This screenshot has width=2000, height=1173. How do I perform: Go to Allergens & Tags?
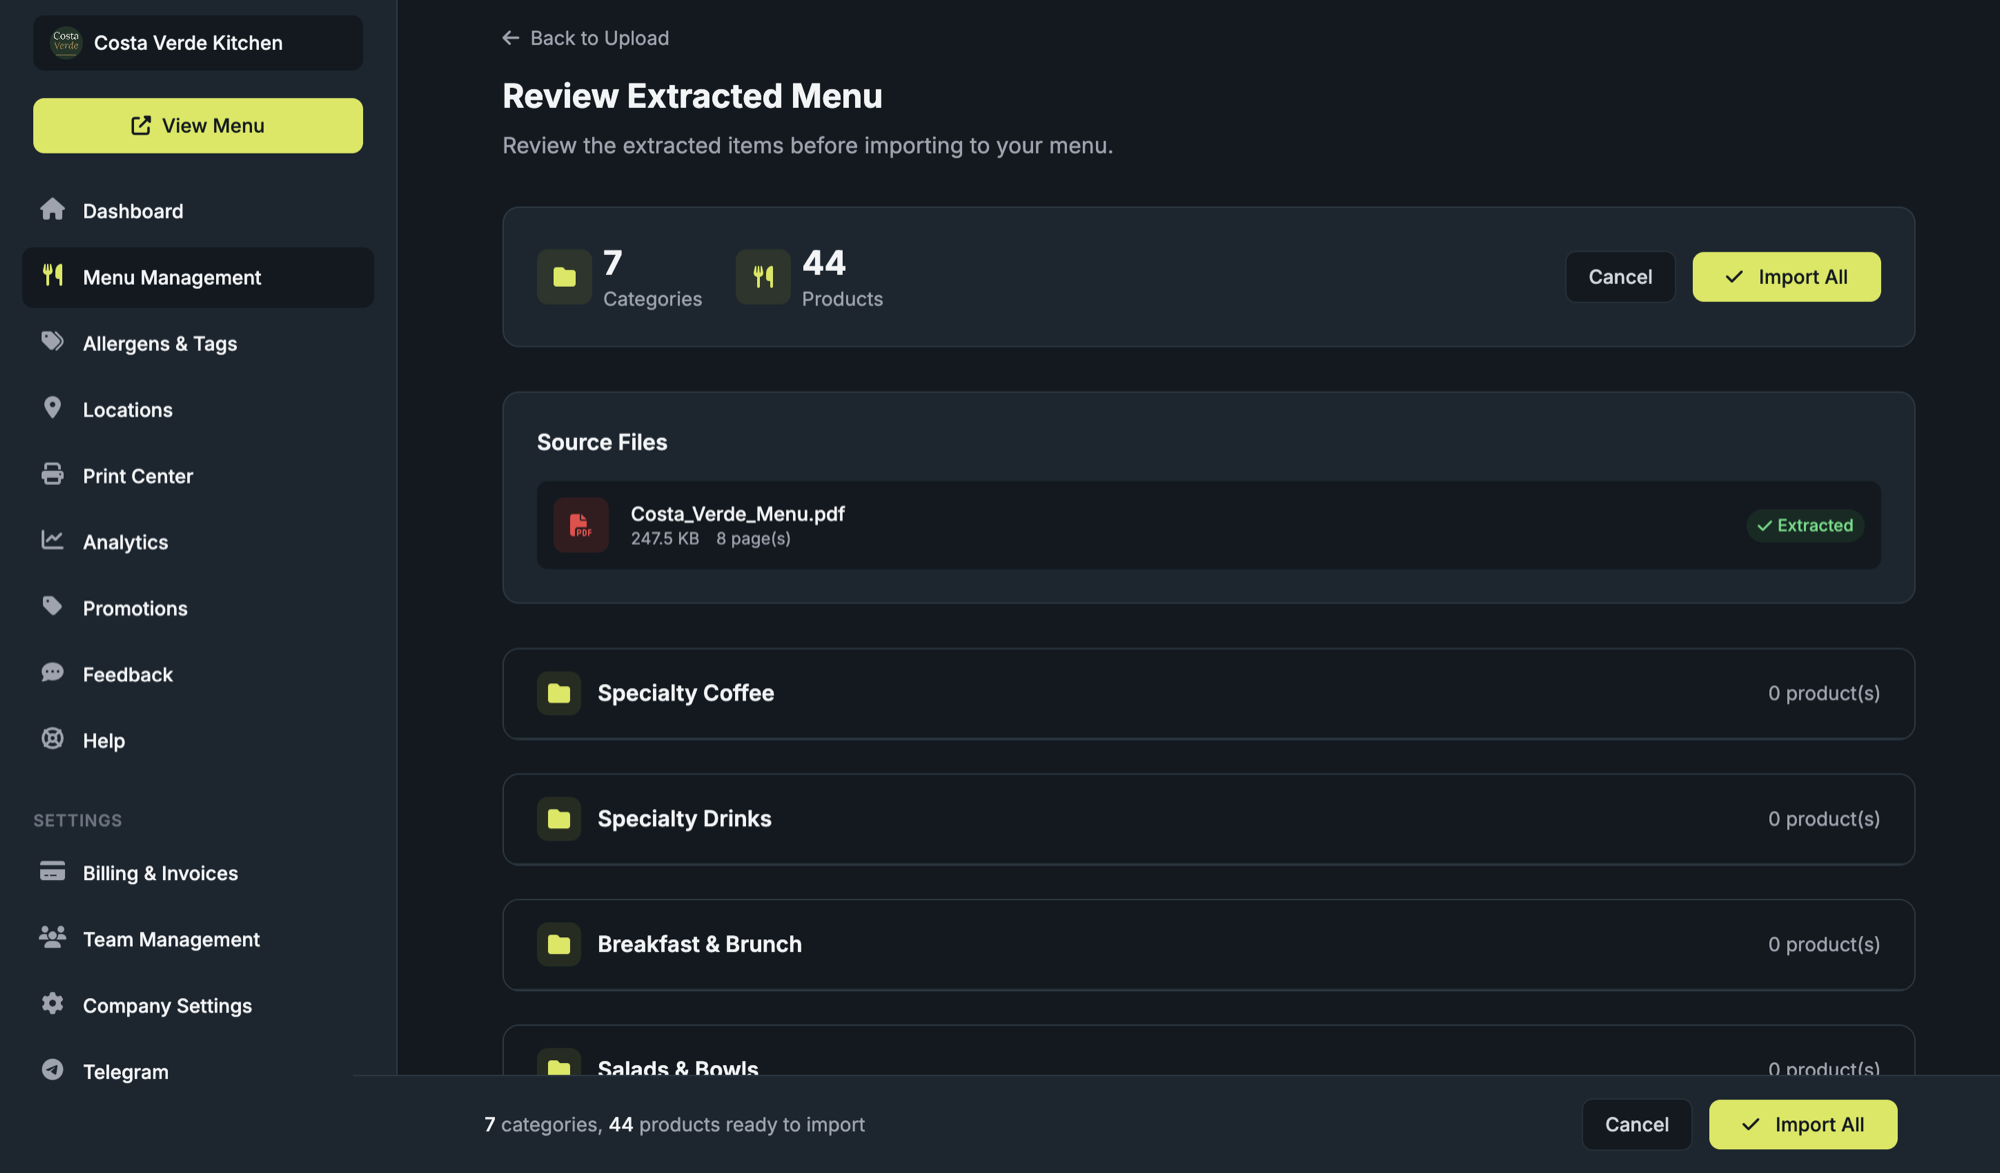tap(198, 343)
